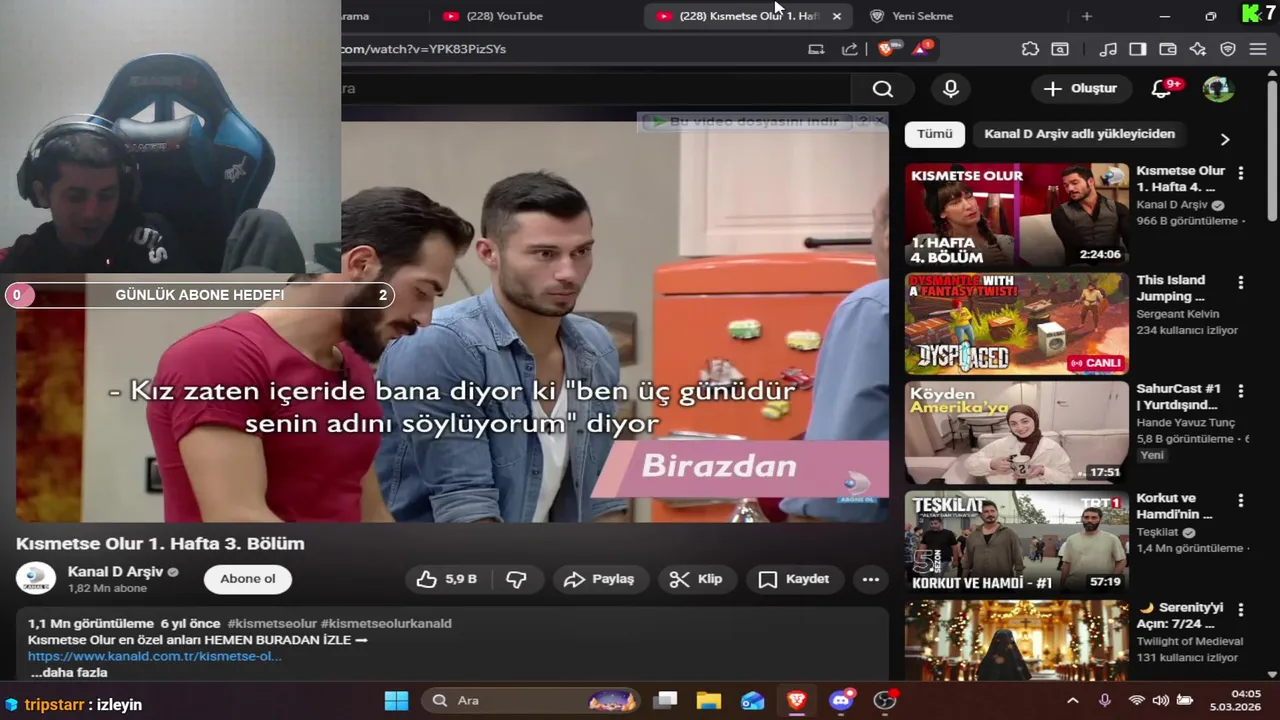Image resolution: width=1280 pixels, height=720 pixels.
Task: Toggle the browser sidebar panel icon
Action: point(1138,49)
